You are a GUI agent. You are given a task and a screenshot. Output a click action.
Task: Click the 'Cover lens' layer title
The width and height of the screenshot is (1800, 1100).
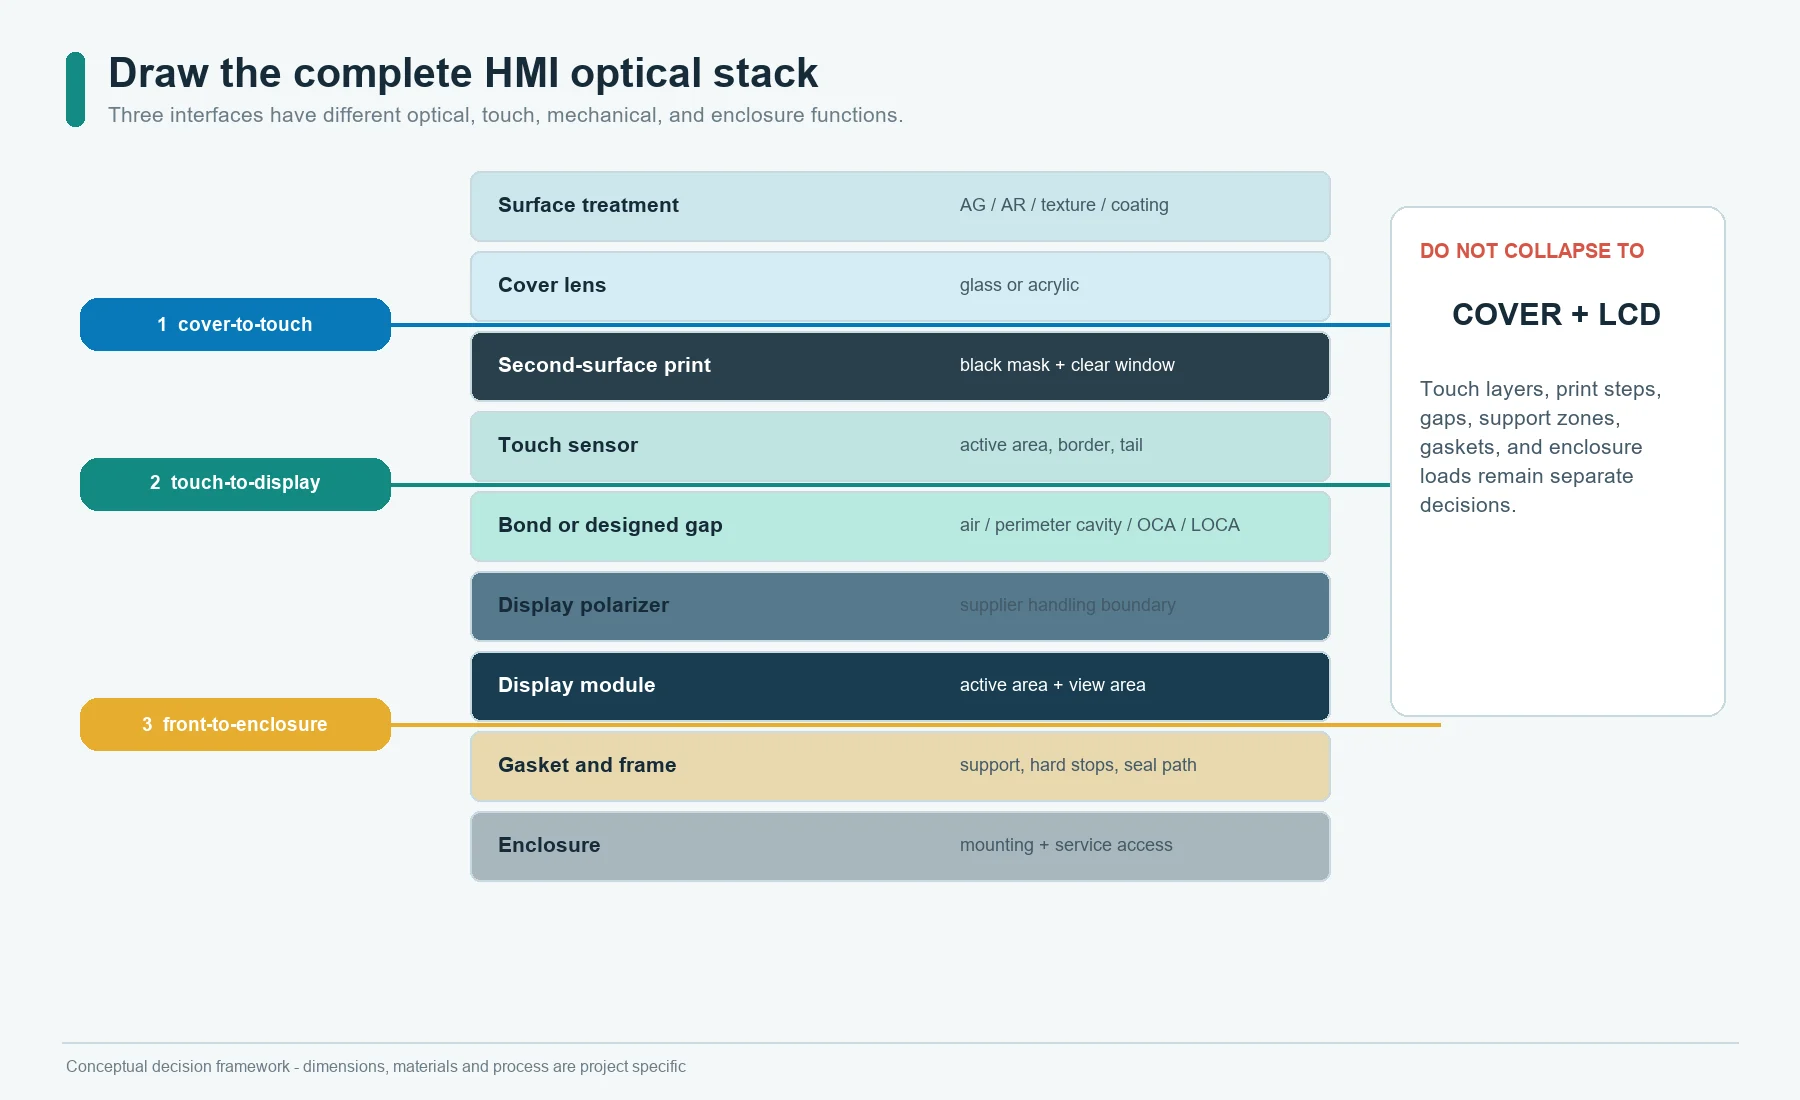(x=552, y=285)
